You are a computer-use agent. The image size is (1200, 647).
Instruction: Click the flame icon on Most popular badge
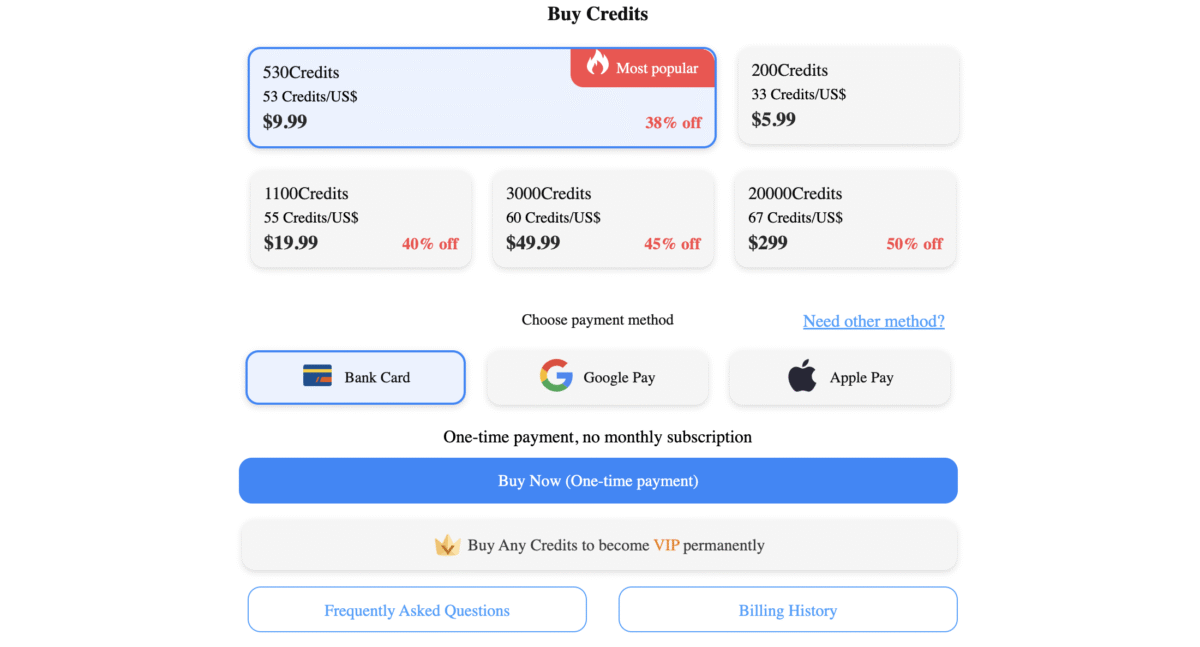coord(598,63)
